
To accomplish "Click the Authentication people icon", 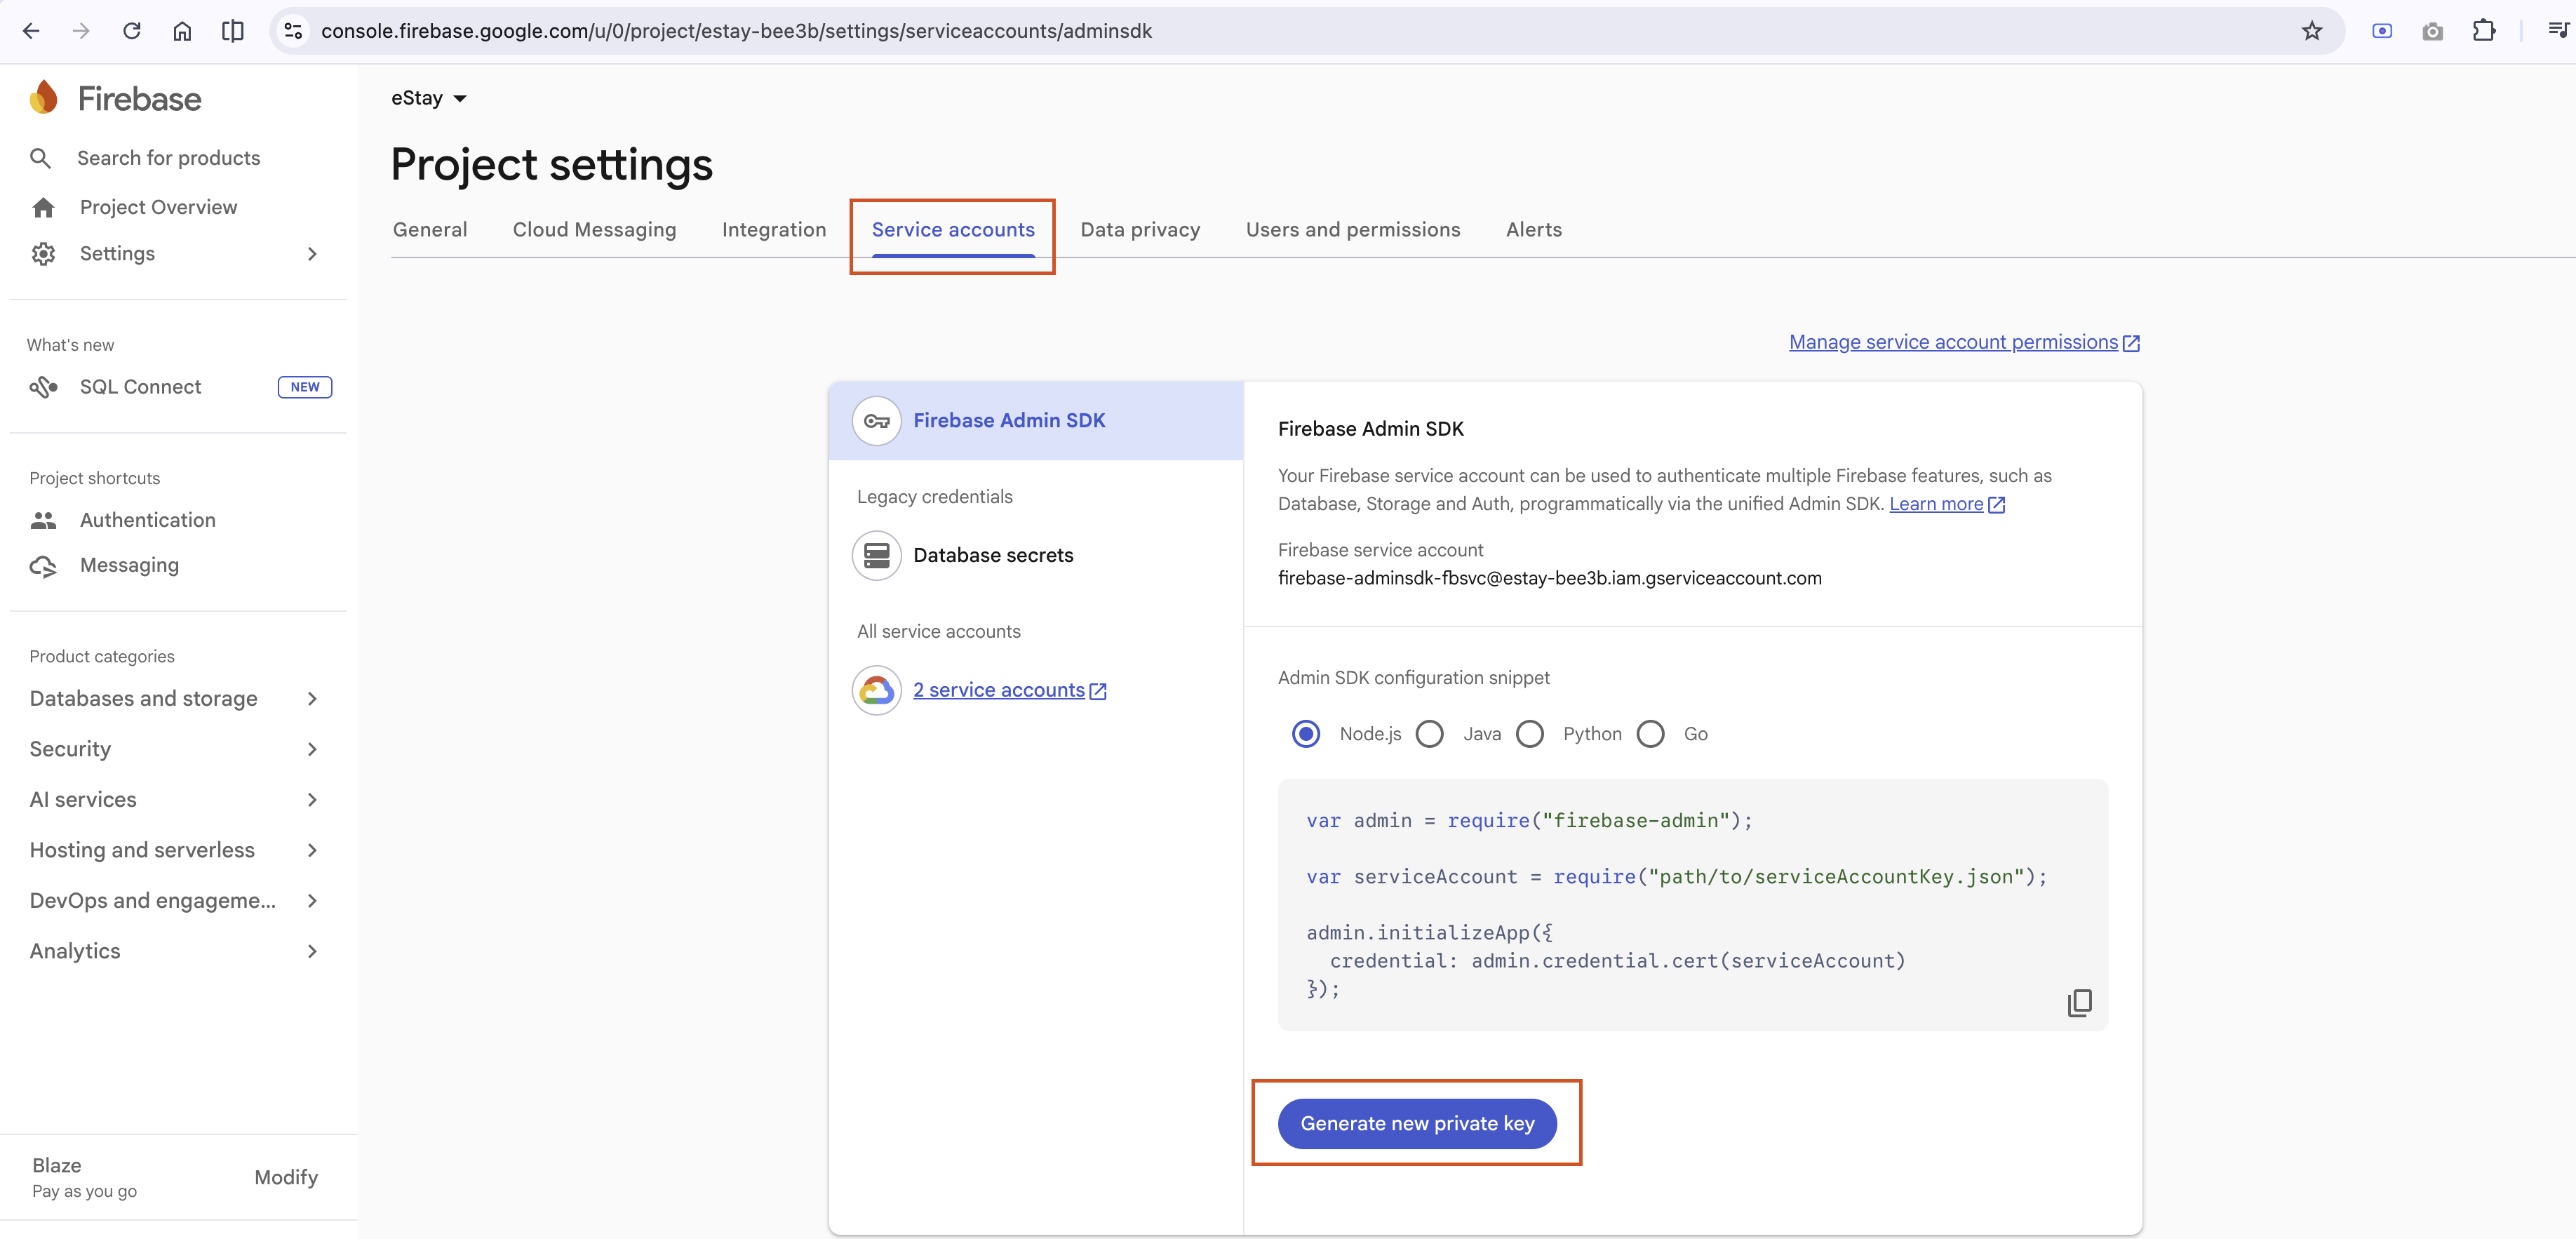I will point(43,520).
